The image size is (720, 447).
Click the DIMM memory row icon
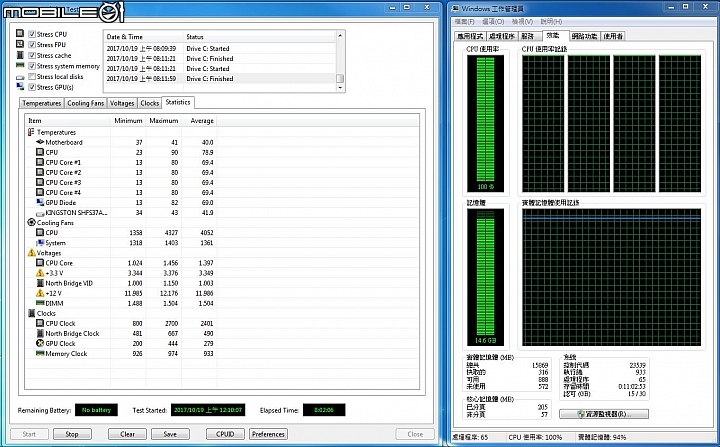(40, 303)
